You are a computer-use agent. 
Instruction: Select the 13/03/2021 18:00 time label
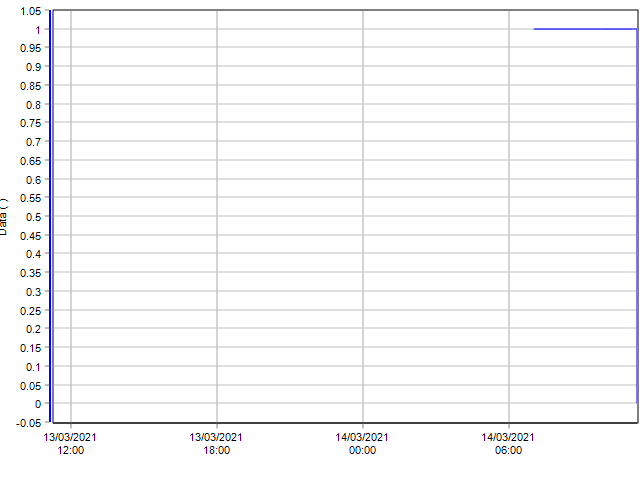[216, 443]
